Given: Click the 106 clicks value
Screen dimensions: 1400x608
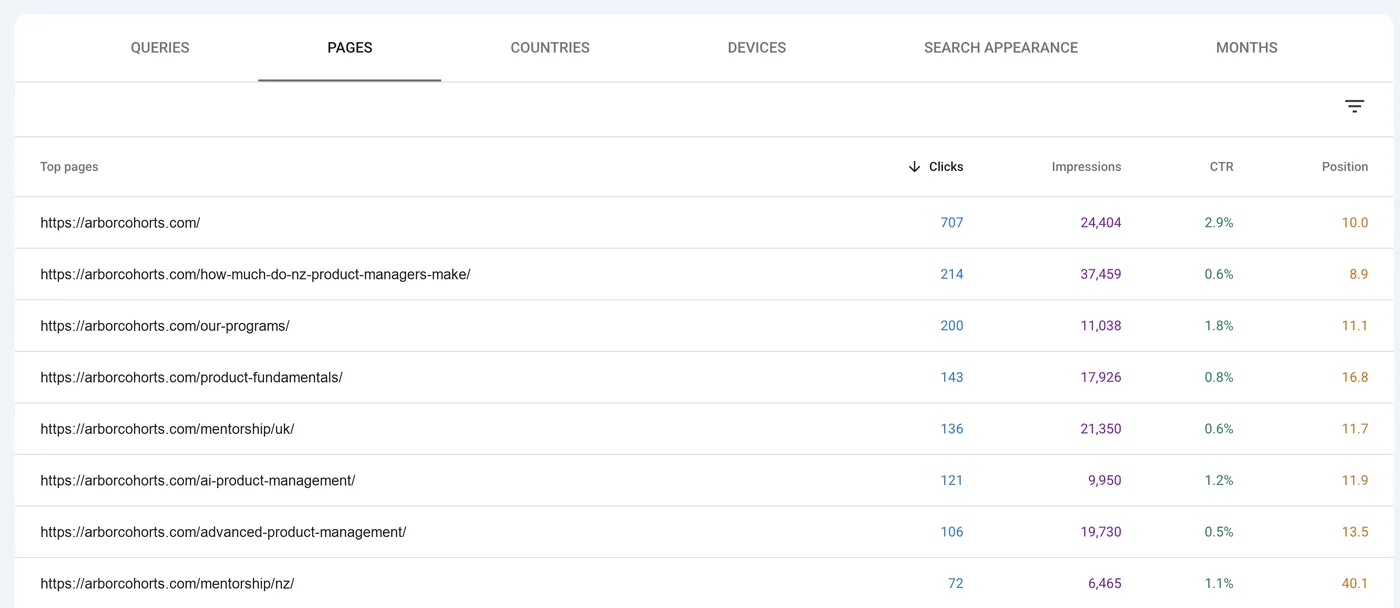Looking at the screenshot, I should pyautogui.click(x=952, y=532).
